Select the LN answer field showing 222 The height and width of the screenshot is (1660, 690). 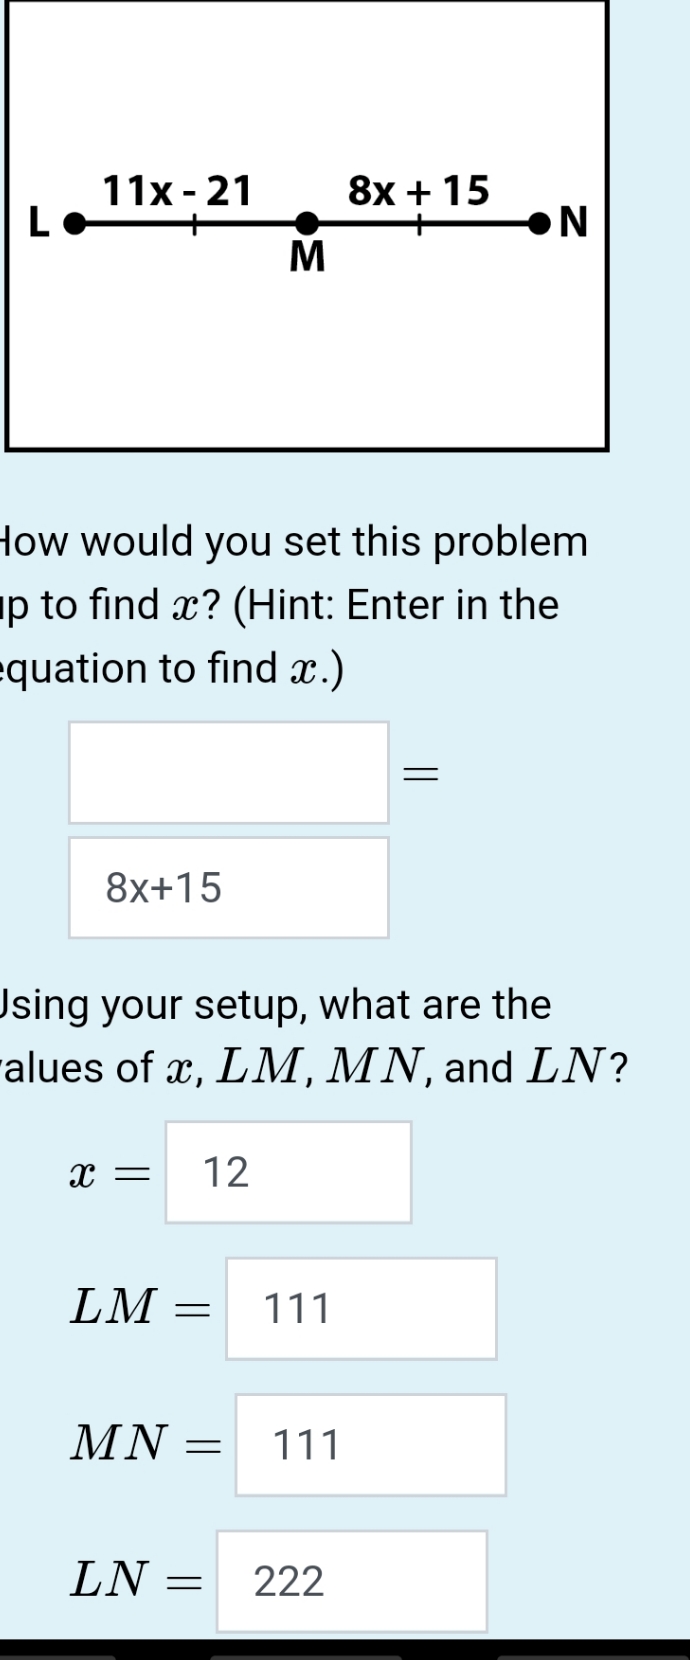[x=351, y=1581]
